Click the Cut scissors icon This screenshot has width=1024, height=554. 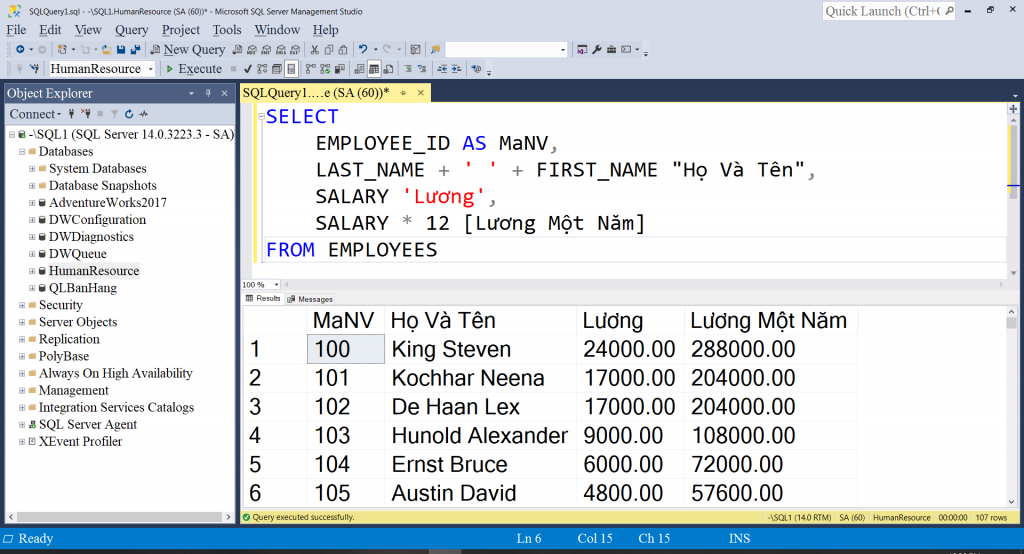314,50
